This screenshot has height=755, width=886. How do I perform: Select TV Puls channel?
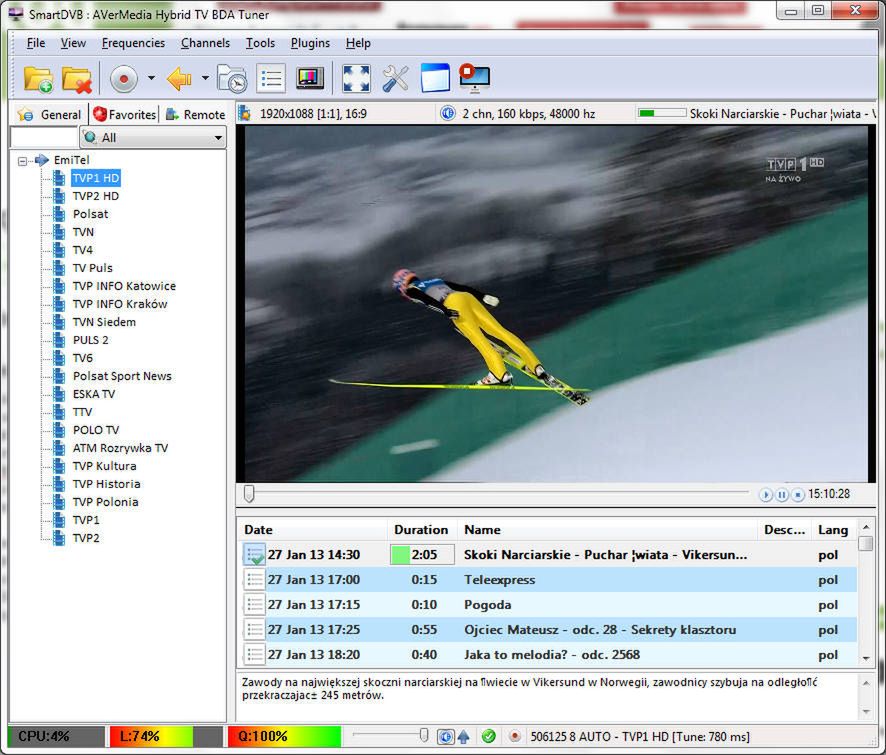[93, 268]
